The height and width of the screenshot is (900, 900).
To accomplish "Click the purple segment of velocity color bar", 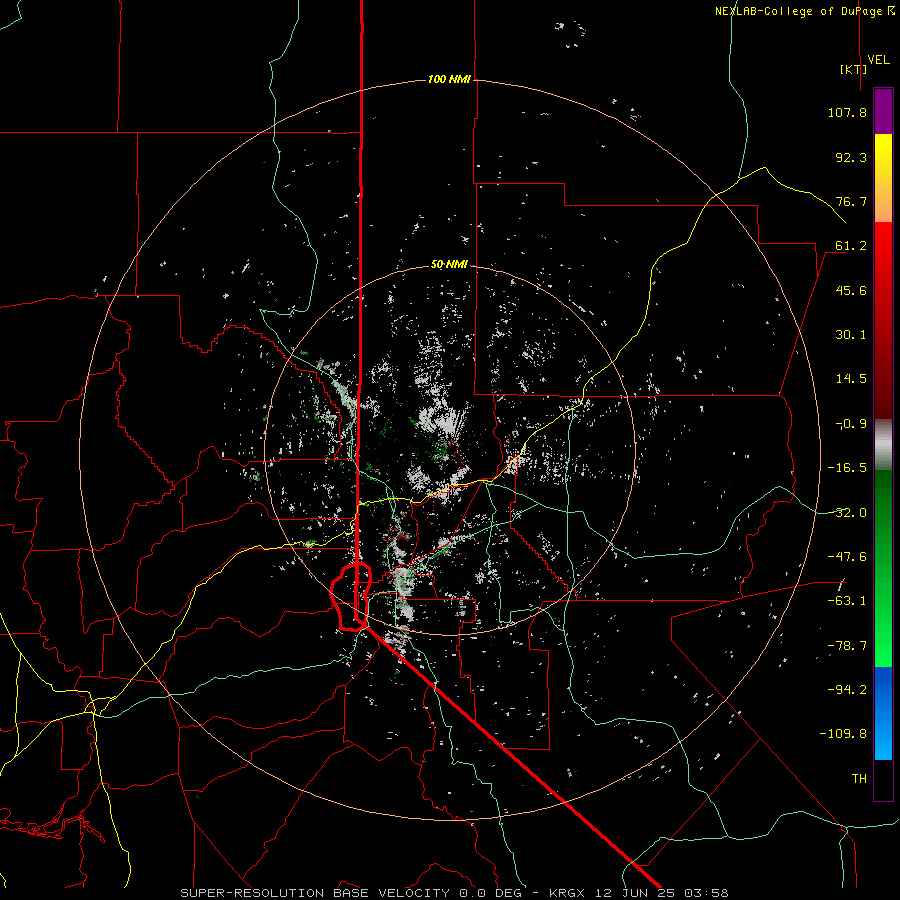I will click(883, 112).
